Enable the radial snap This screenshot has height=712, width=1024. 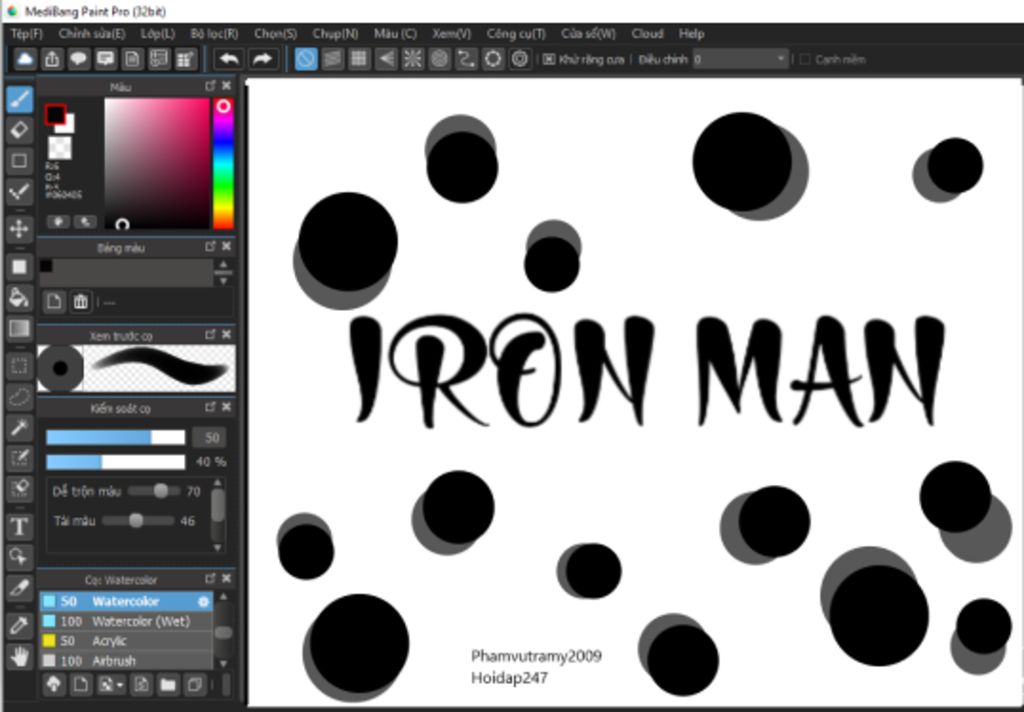pyautogui.click(x=413, y=59)
